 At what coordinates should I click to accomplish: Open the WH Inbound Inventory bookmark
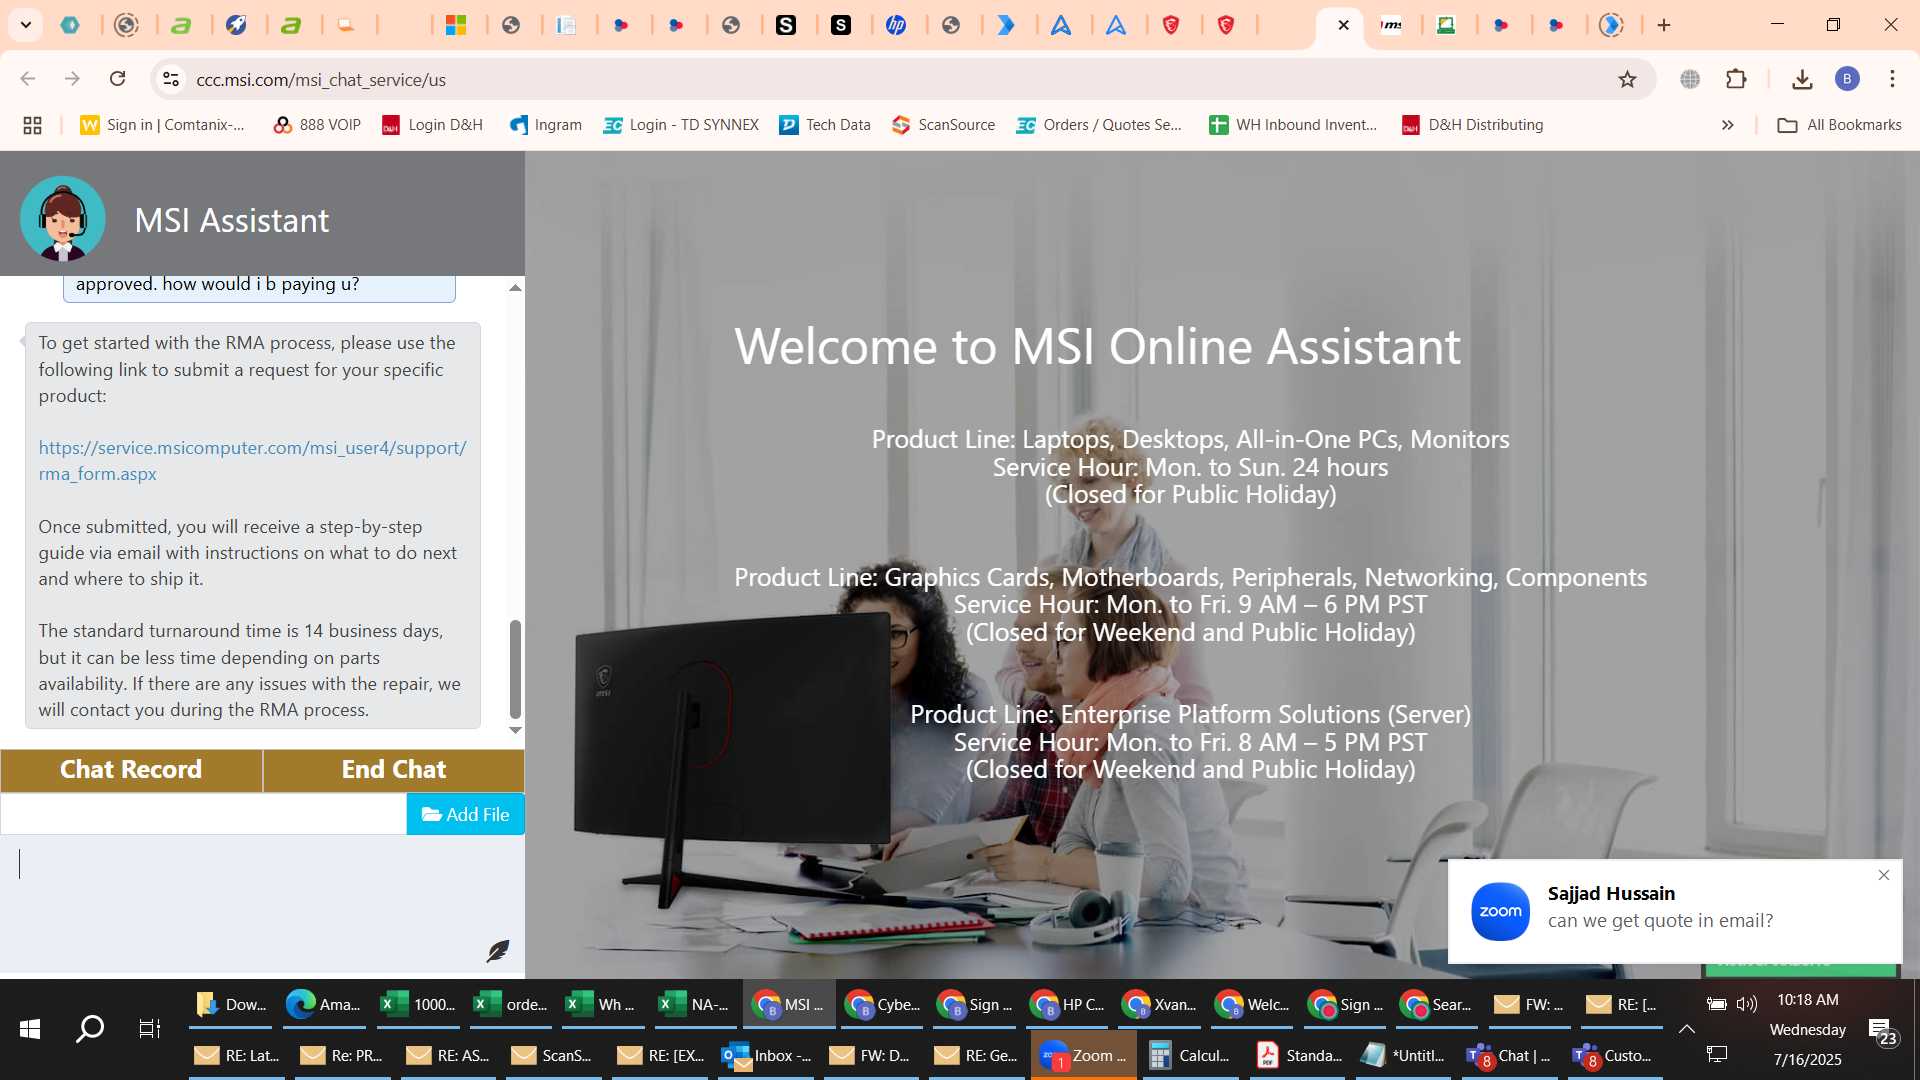pyautogui.click(x=1293, y=125)
